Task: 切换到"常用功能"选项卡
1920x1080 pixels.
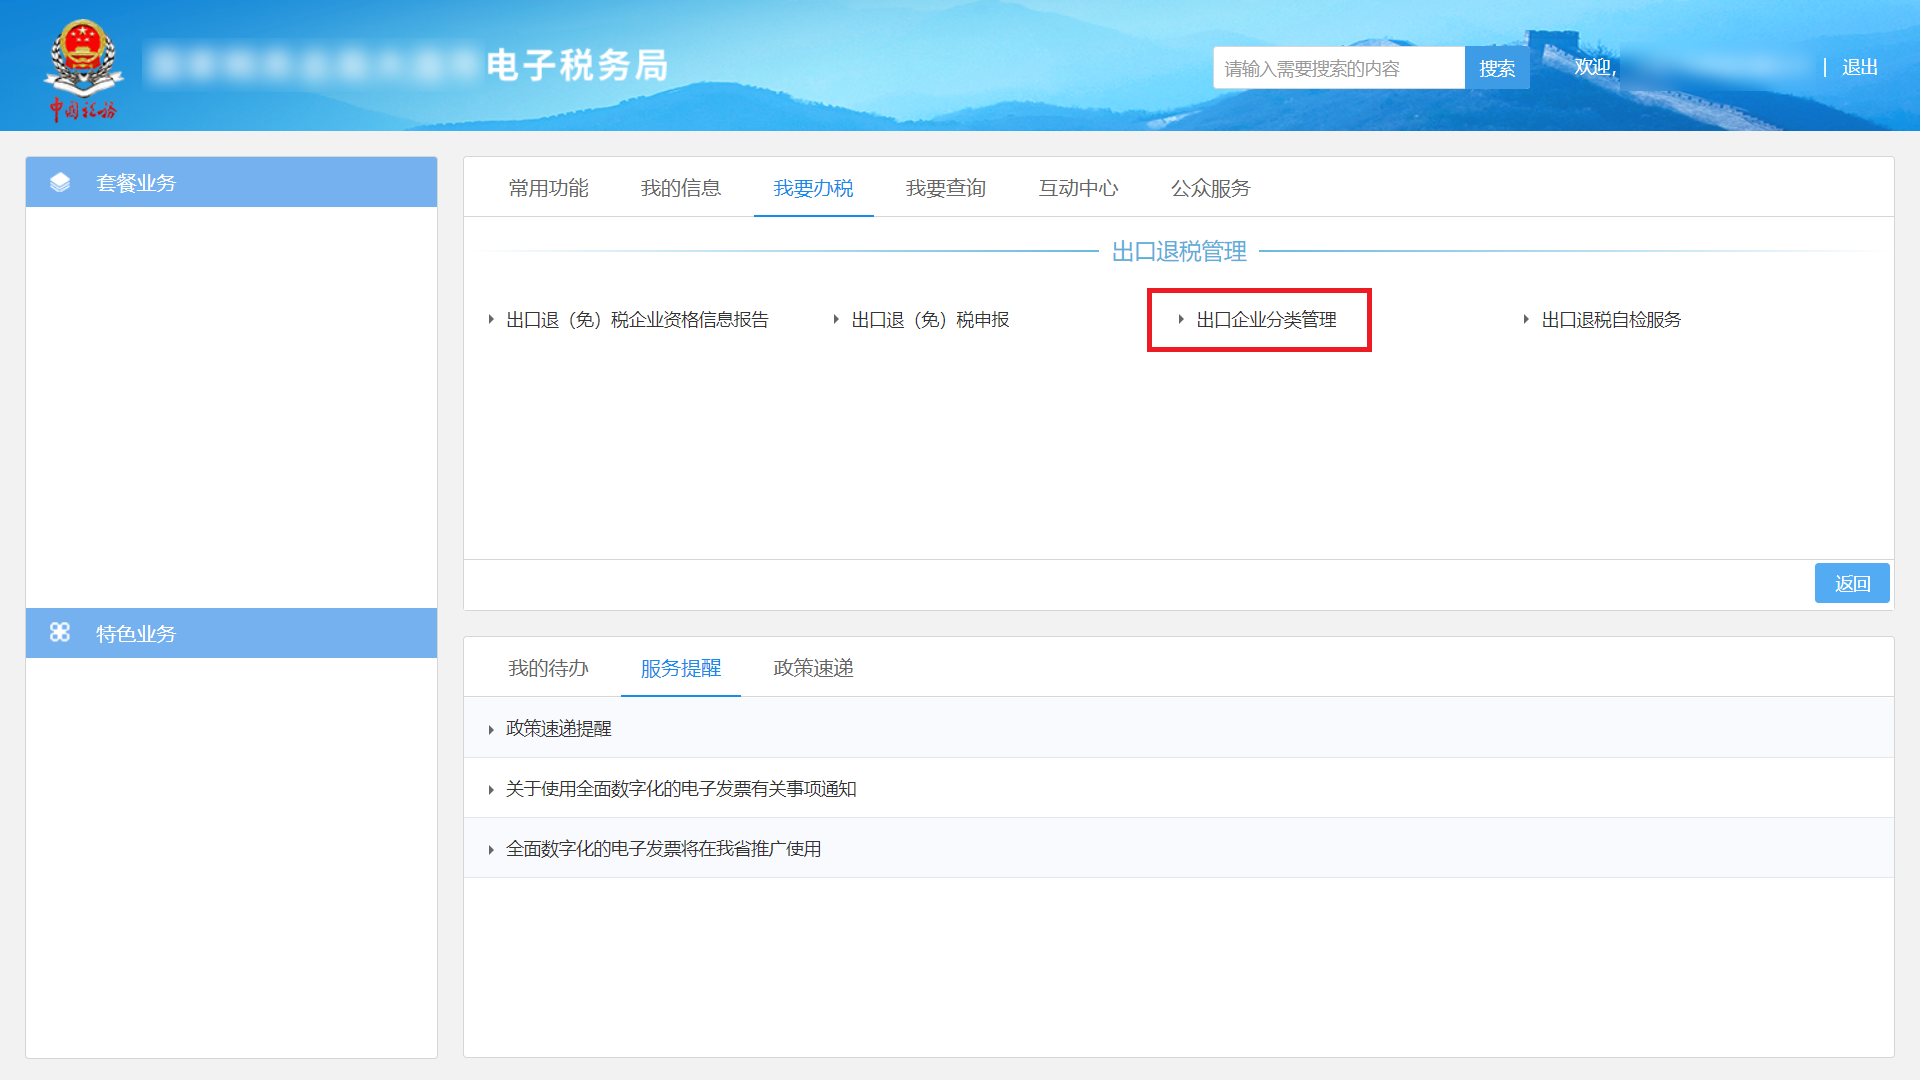Action: (x=549, y=188)
